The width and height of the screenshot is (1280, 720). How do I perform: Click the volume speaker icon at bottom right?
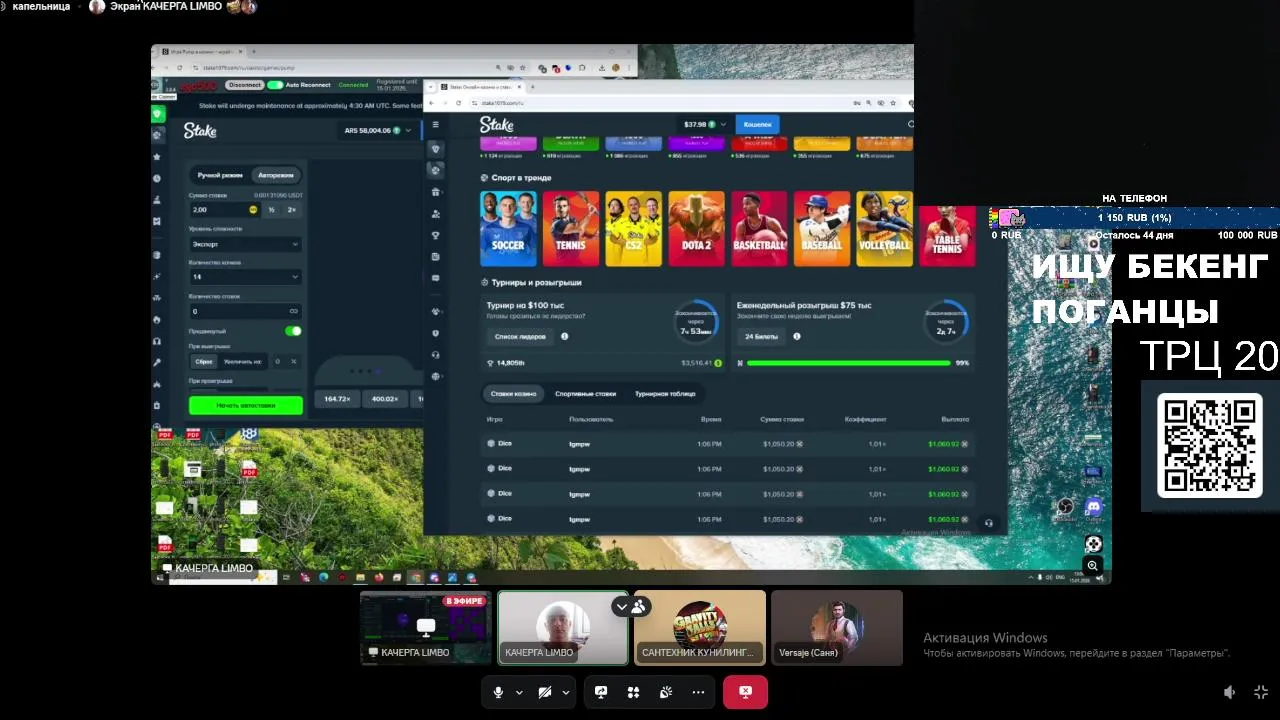tap(1230, 692)
